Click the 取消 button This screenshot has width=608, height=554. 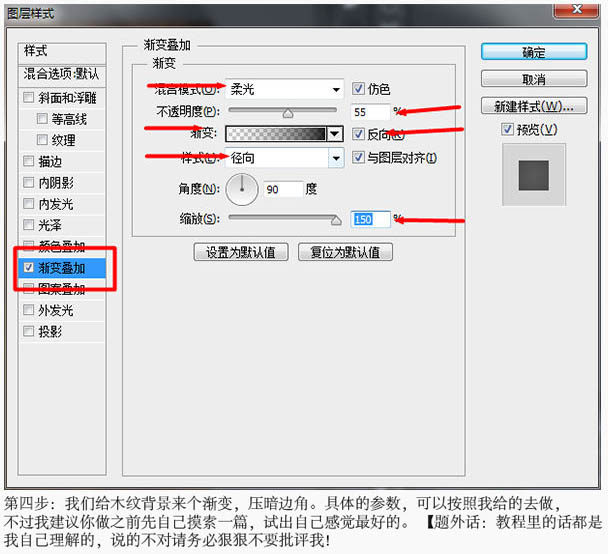[x=534, y=79]
